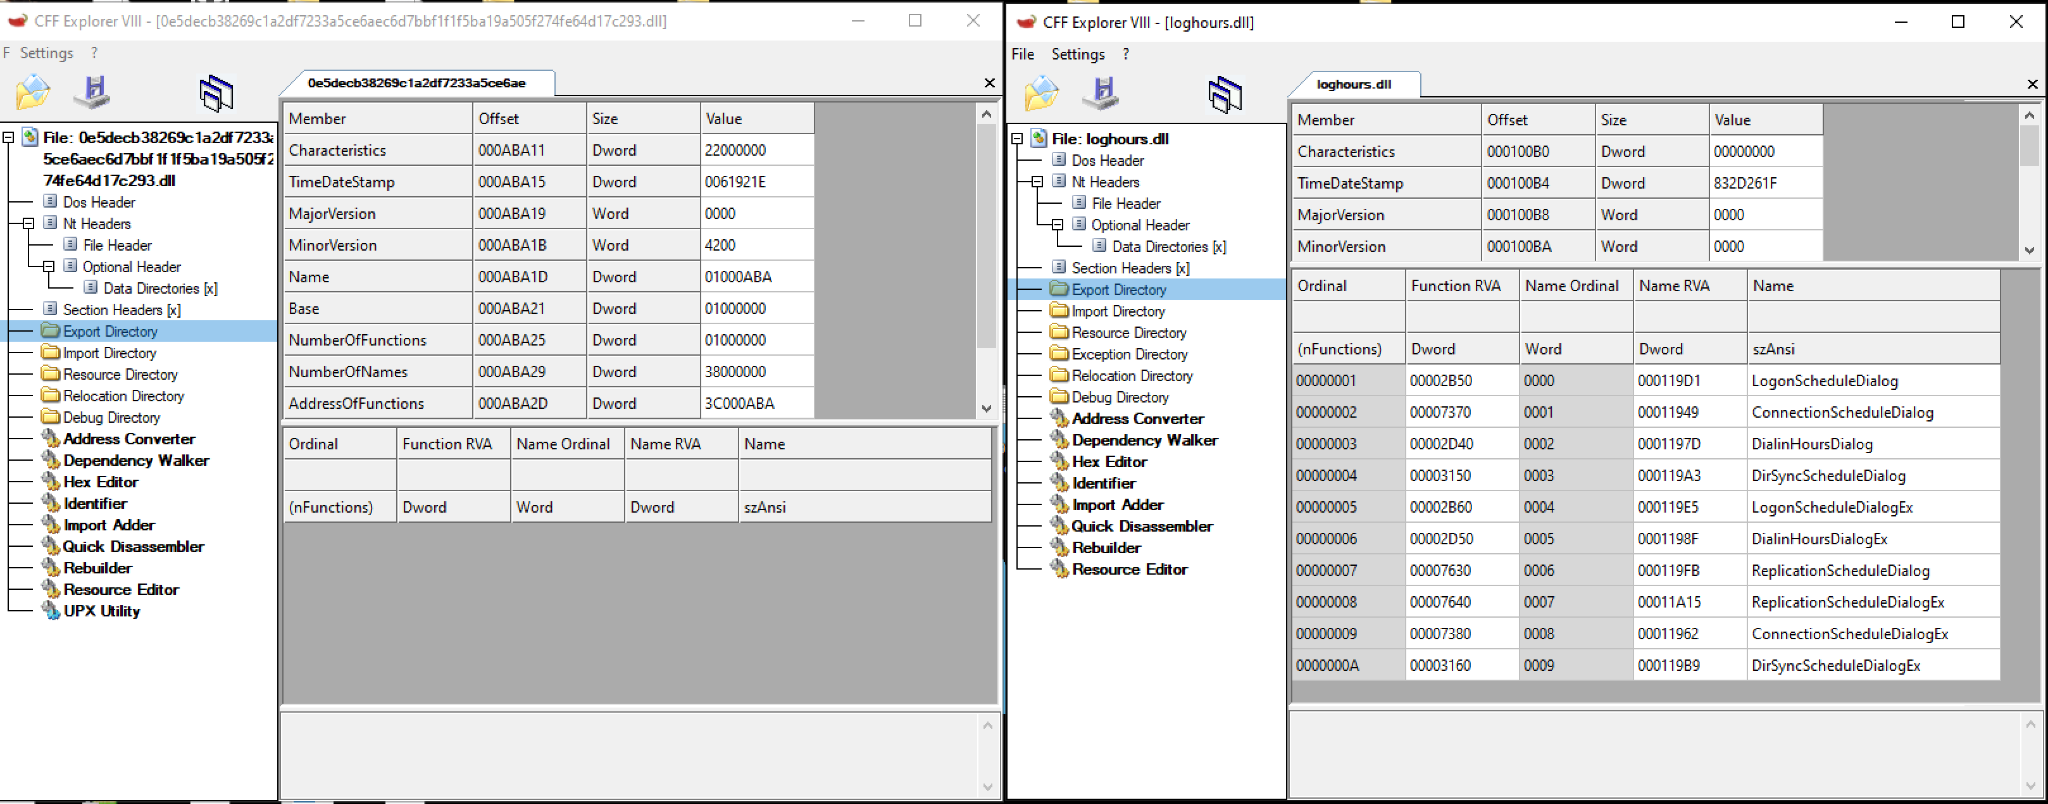Image resolution: width=2048 pixels, height=804 pixels.
Task: Open Resource Editor in loghours.dll window
Action: [x=1130, y=569]
